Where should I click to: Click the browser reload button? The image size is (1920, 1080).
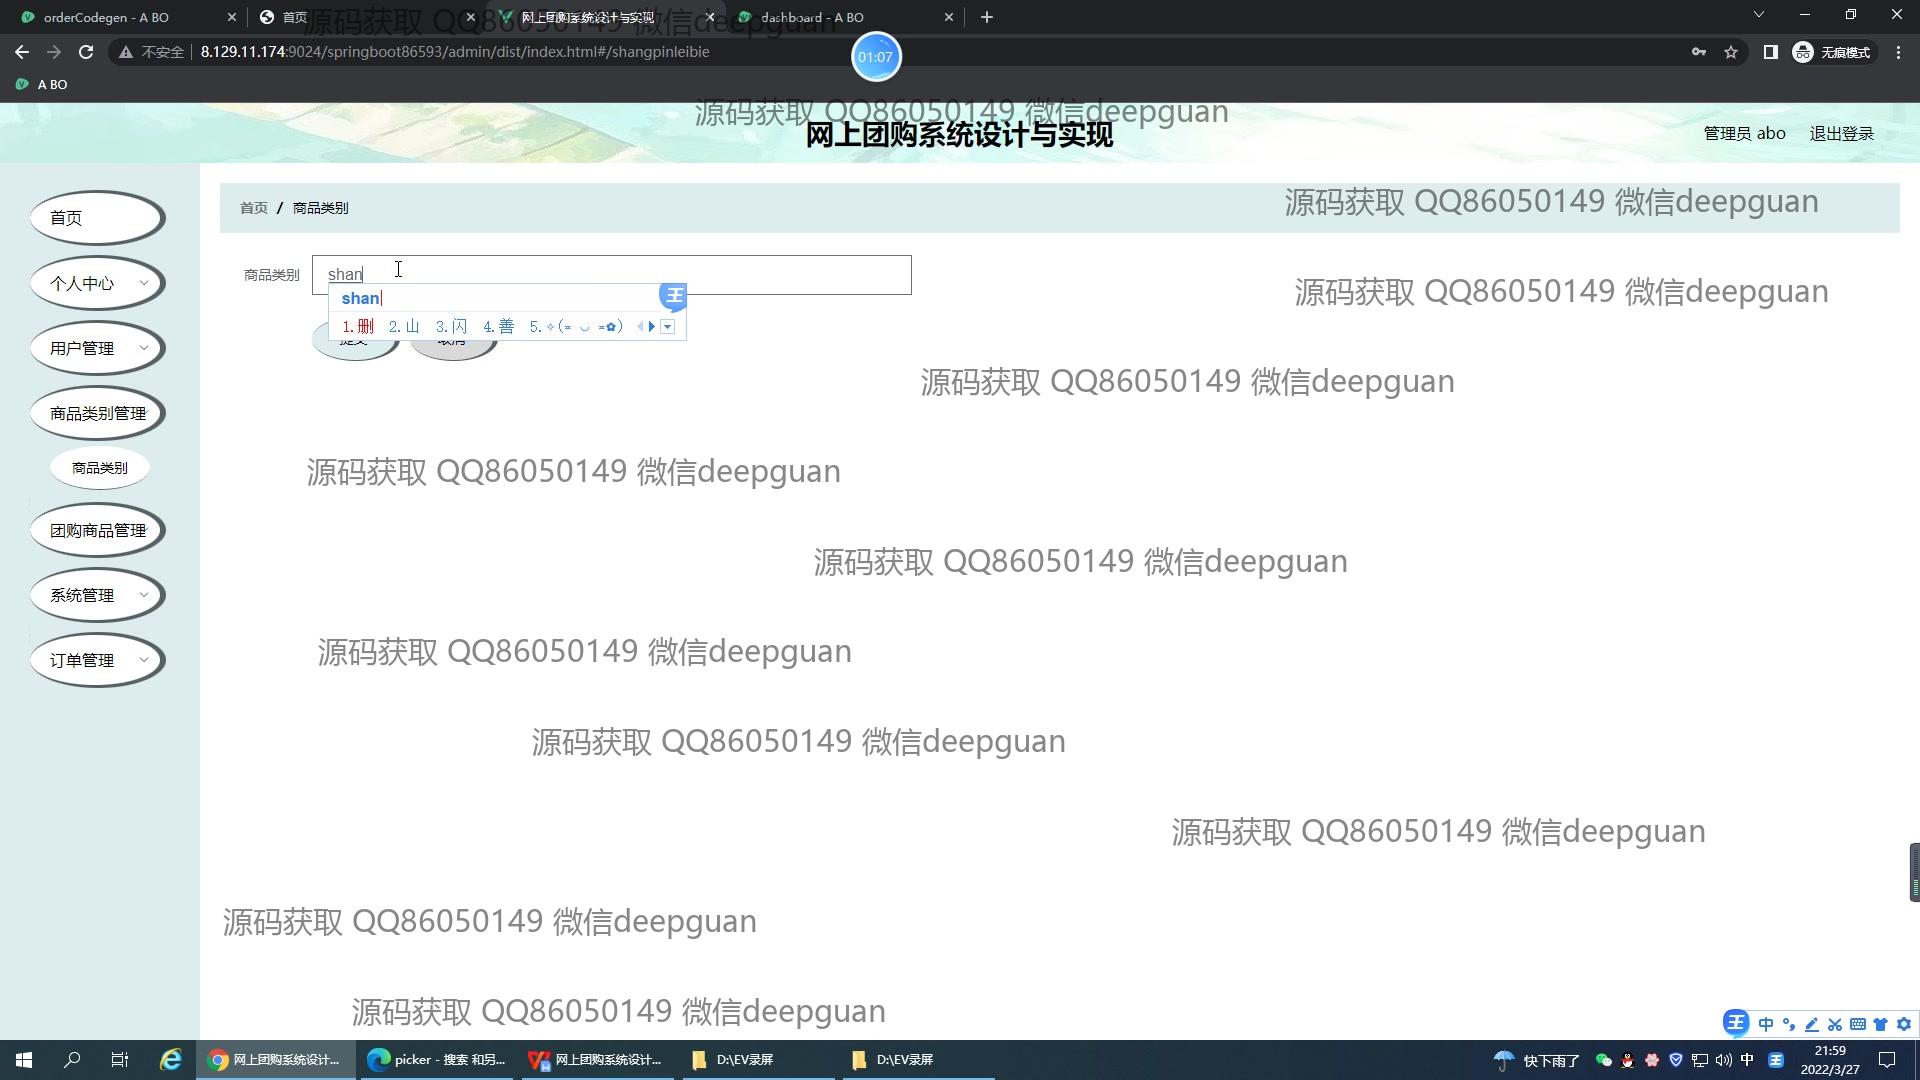(86, 52)
